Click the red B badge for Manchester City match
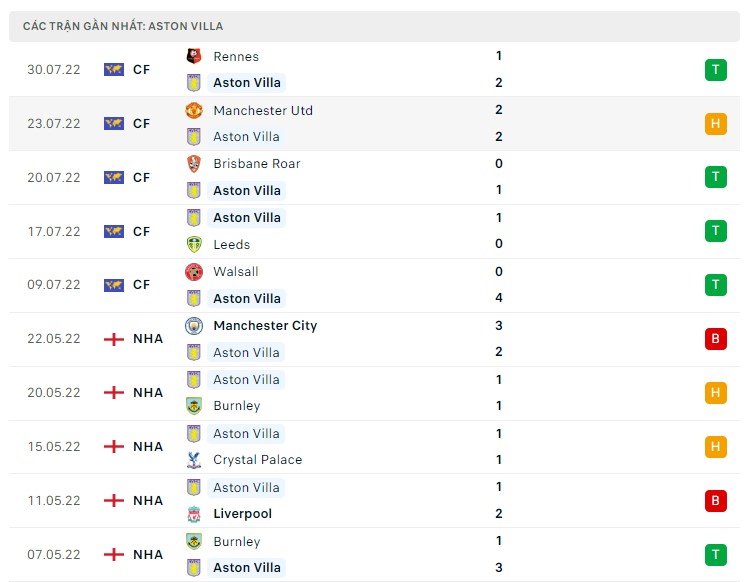The width and height of the screenshot is (744, 582). 715,339
